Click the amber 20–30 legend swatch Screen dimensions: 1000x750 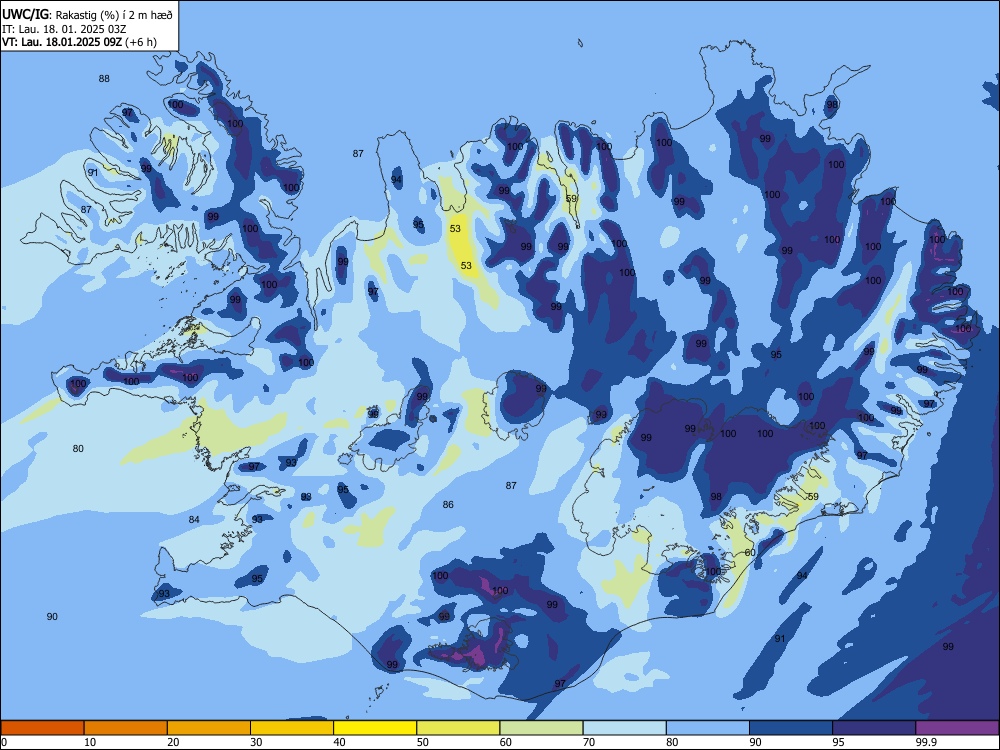(x=209, y=728)
